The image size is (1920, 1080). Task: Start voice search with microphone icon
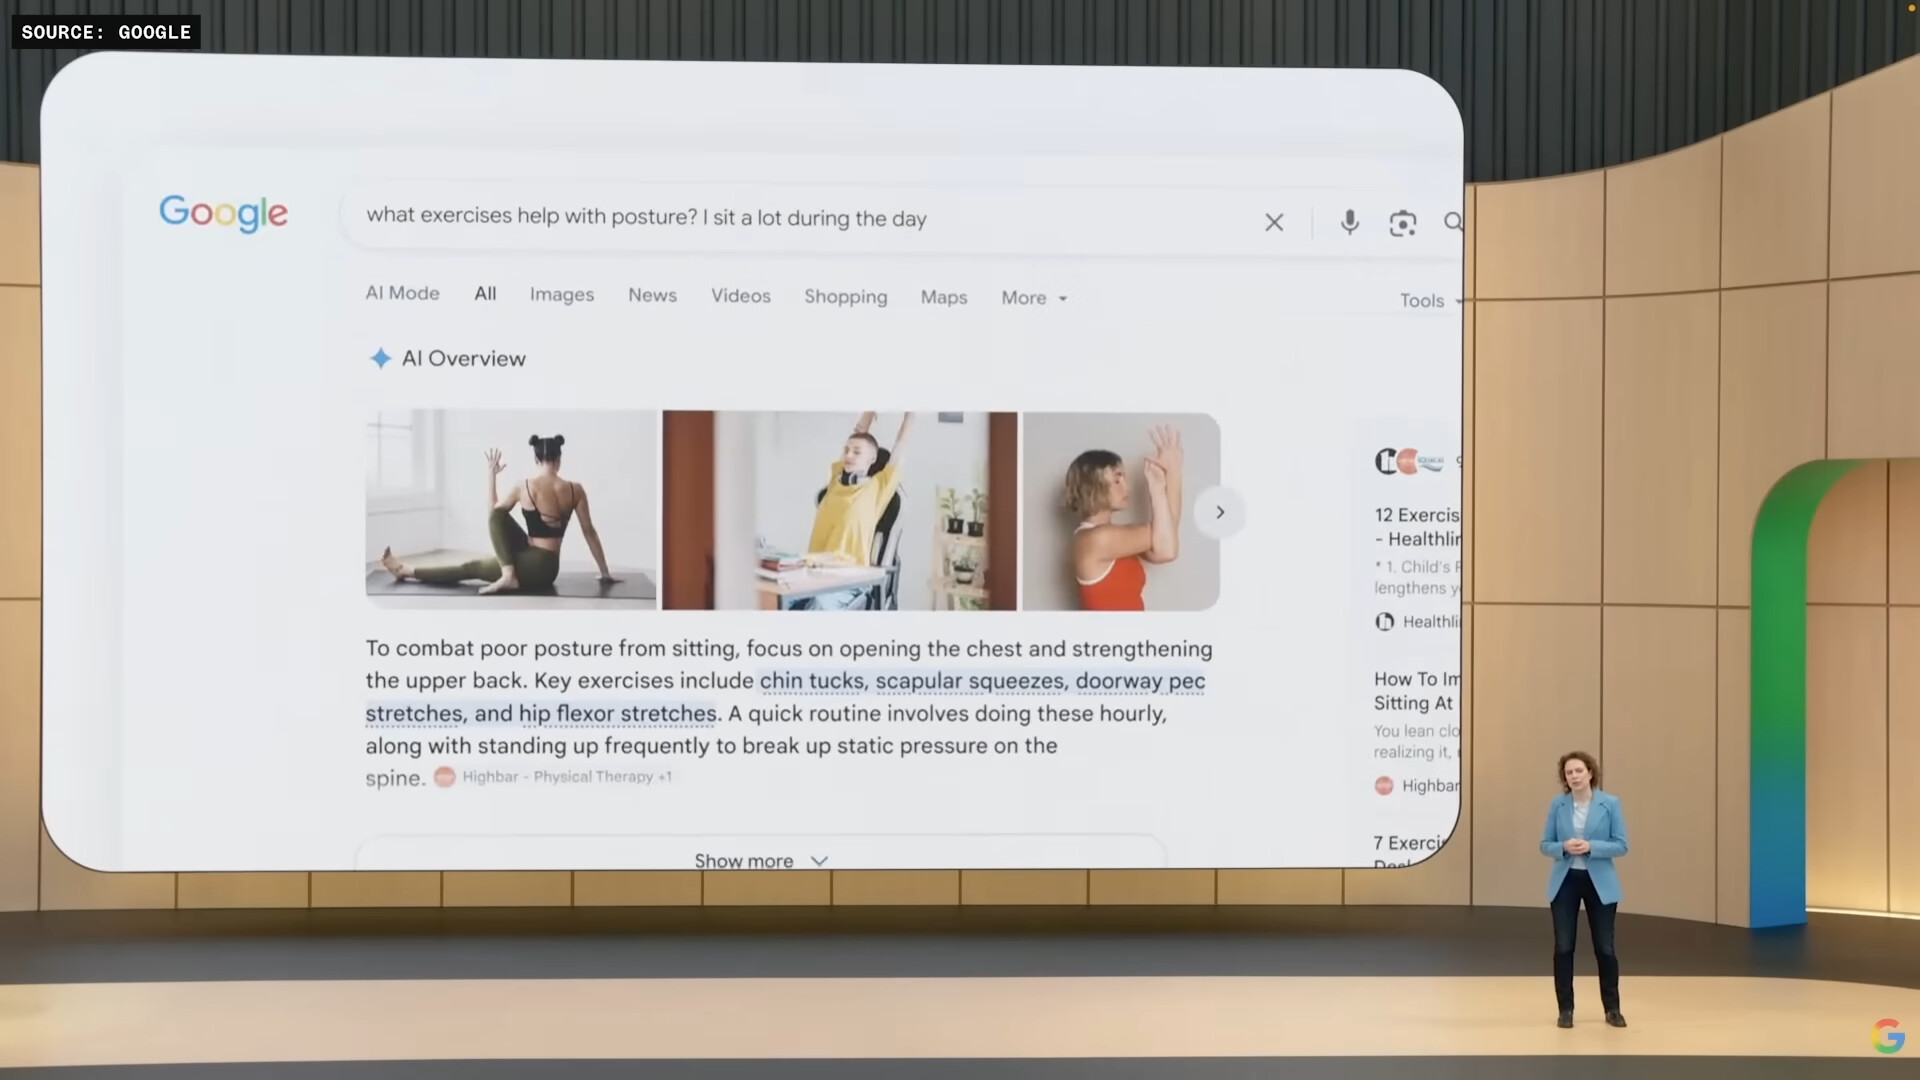tap(1349, 222)
